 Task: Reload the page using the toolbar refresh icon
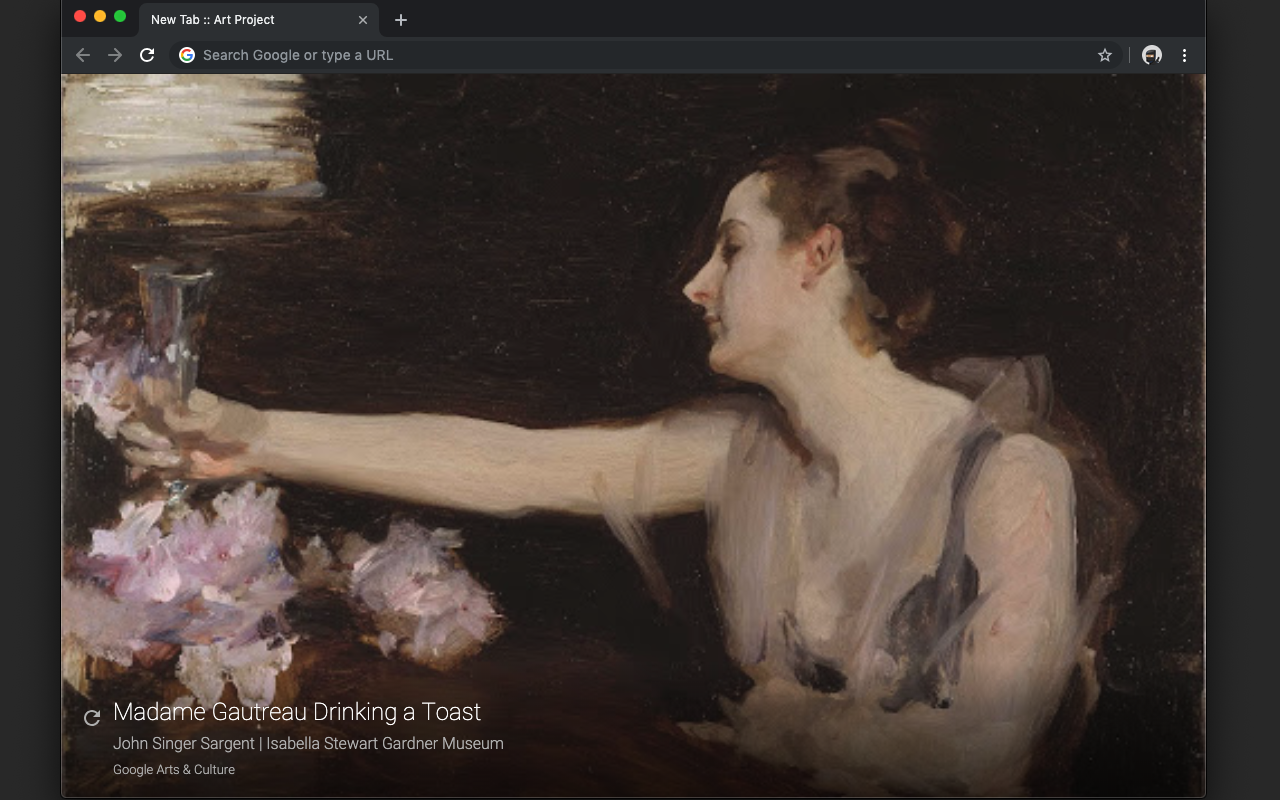pyautogui.click(x=147, y=55)
